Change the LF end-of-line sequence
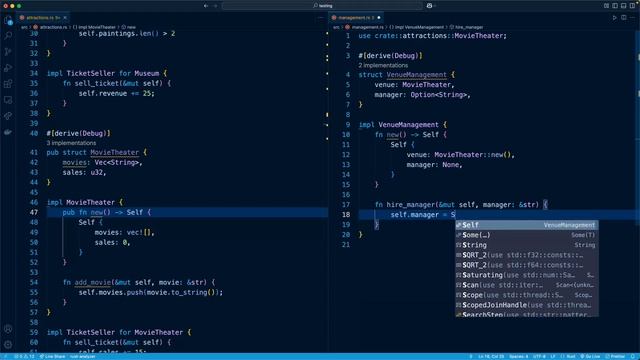 pos(553,357)
